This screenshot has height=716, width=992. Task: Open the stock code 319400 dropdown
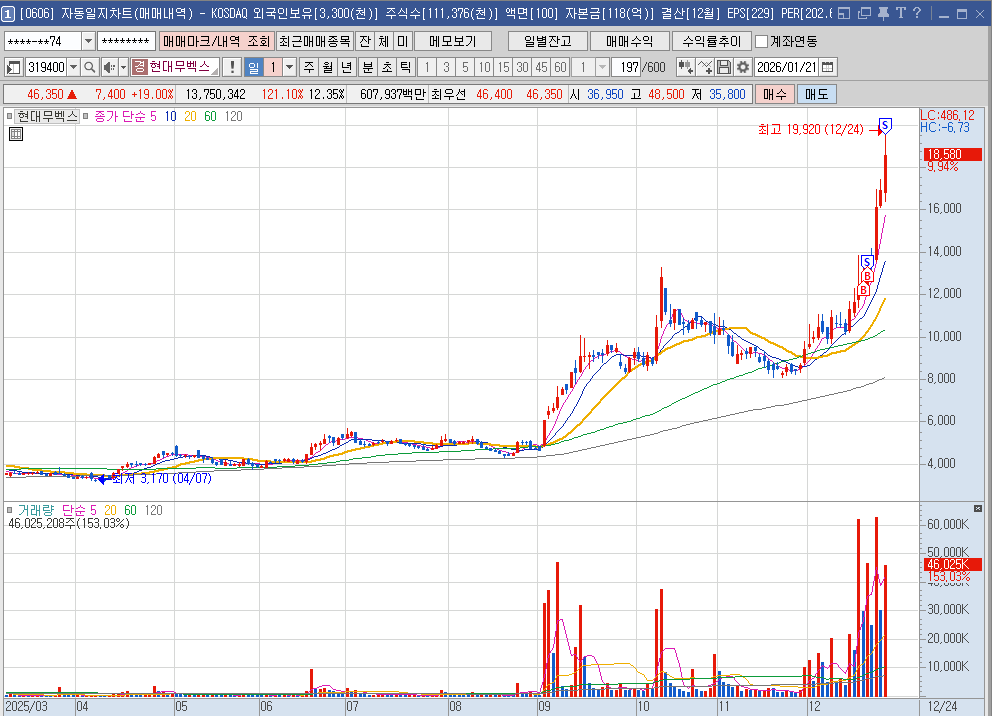coord(73,67)
